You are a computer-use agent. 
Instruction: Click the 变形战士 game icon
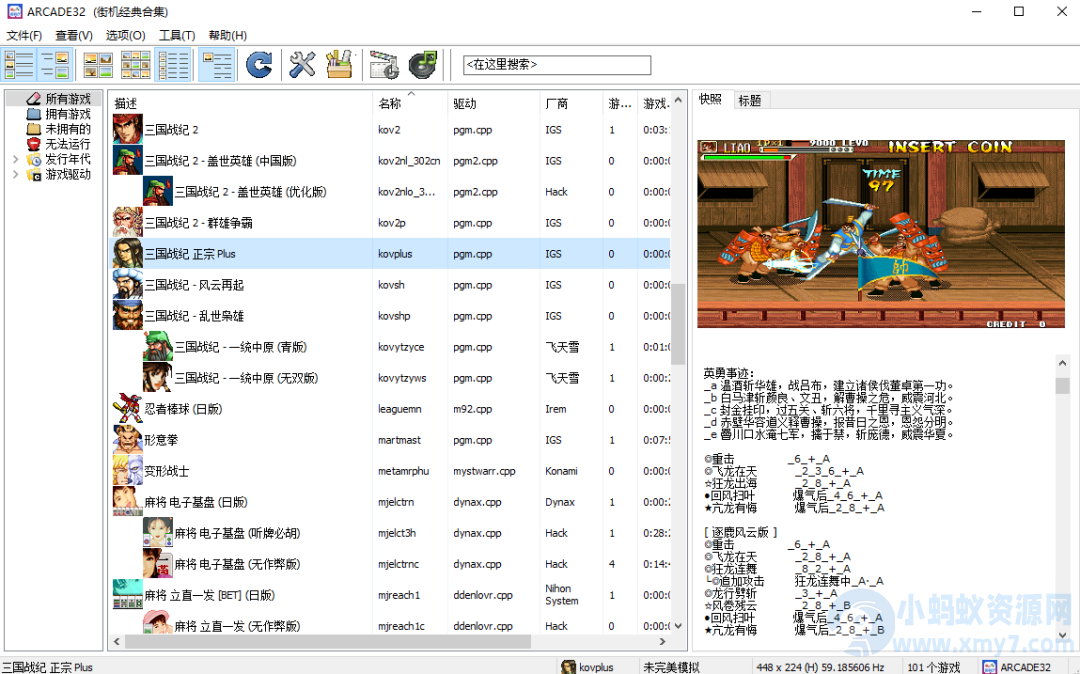pos(127,470)
